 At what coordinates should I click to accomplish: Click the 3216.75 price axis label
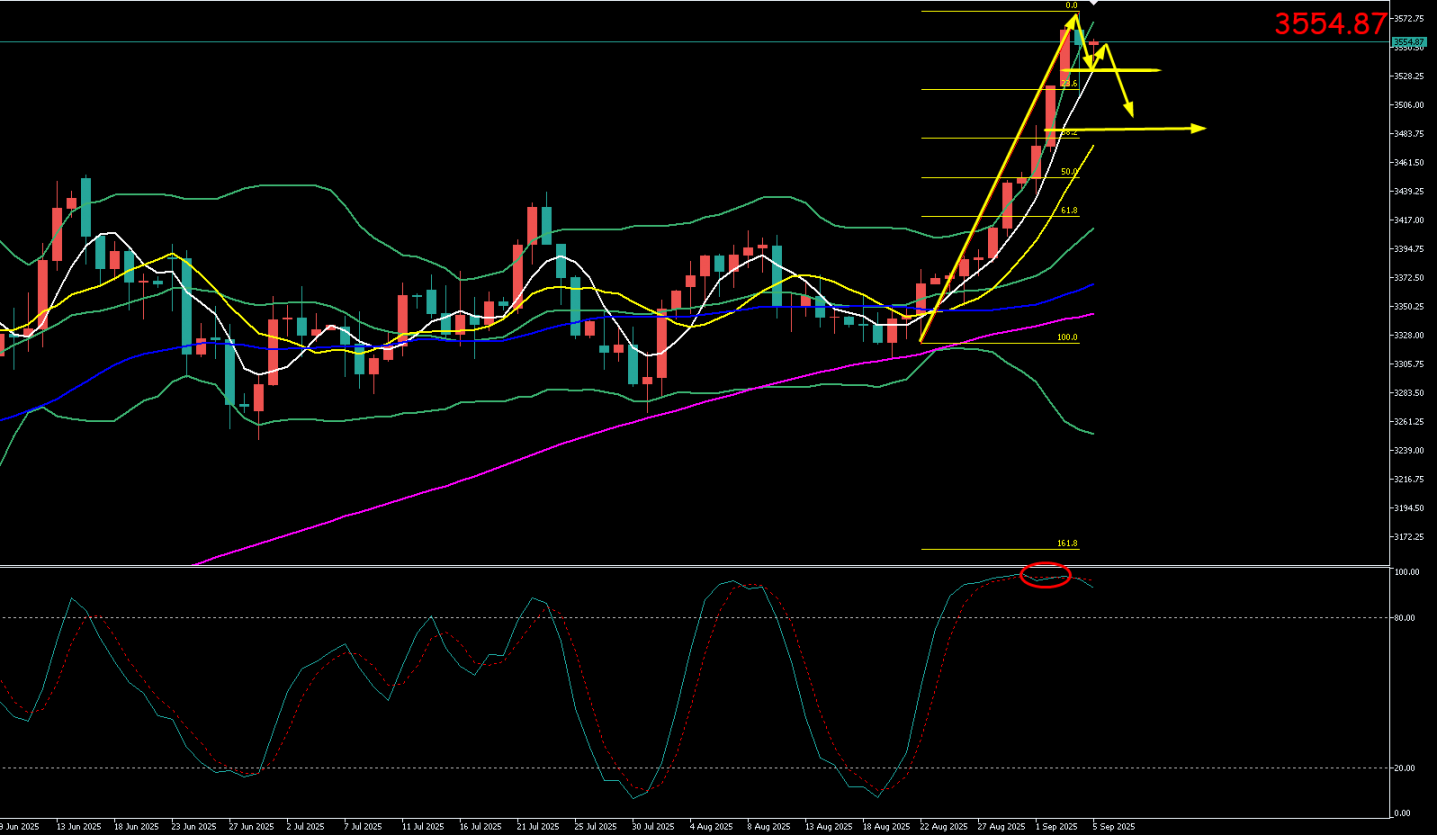[x=1411, y=479]
